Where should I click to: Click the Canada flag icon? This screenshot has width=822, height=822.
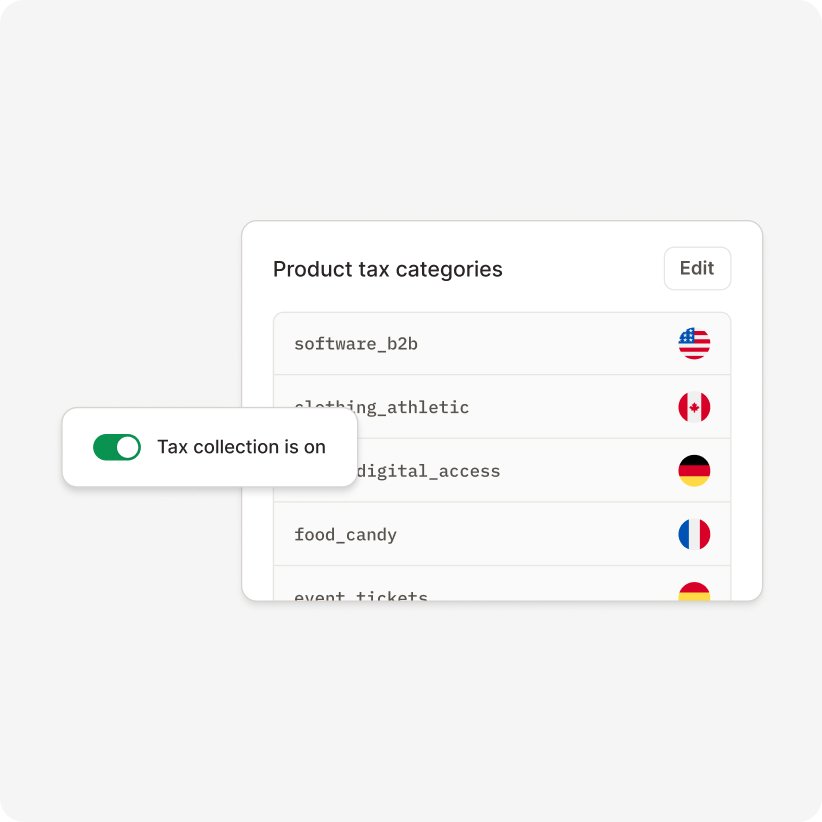[694, 407]
